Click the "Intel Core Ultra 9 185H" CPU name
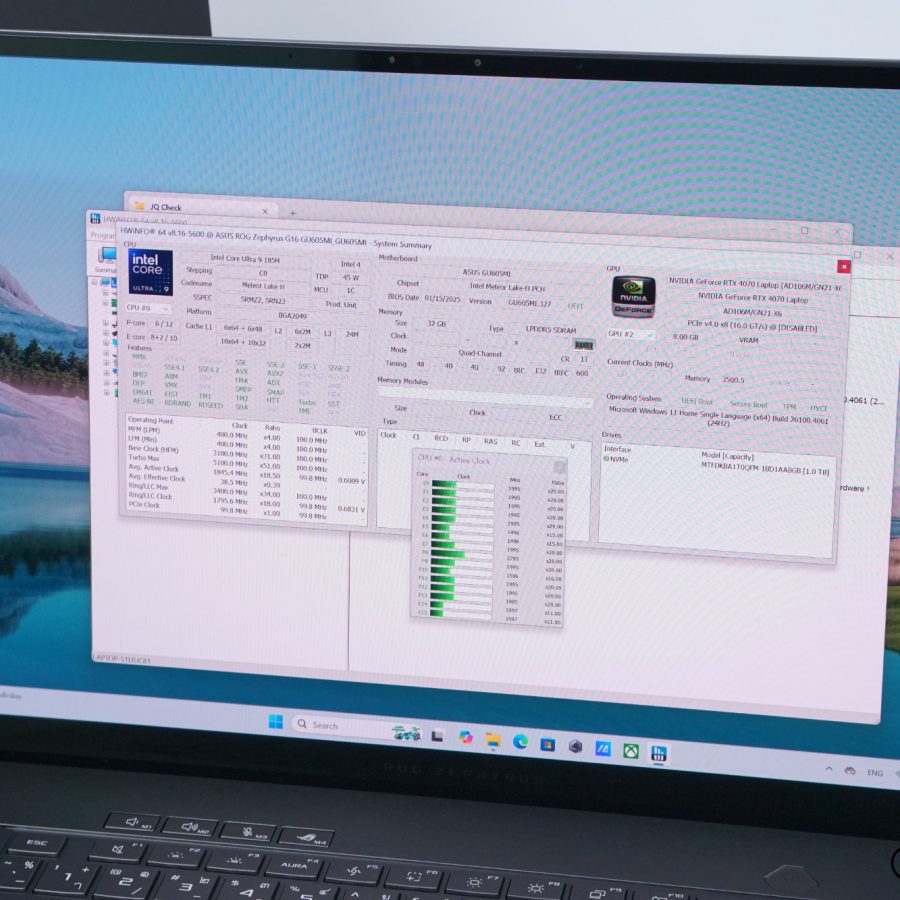 point(245,259)
